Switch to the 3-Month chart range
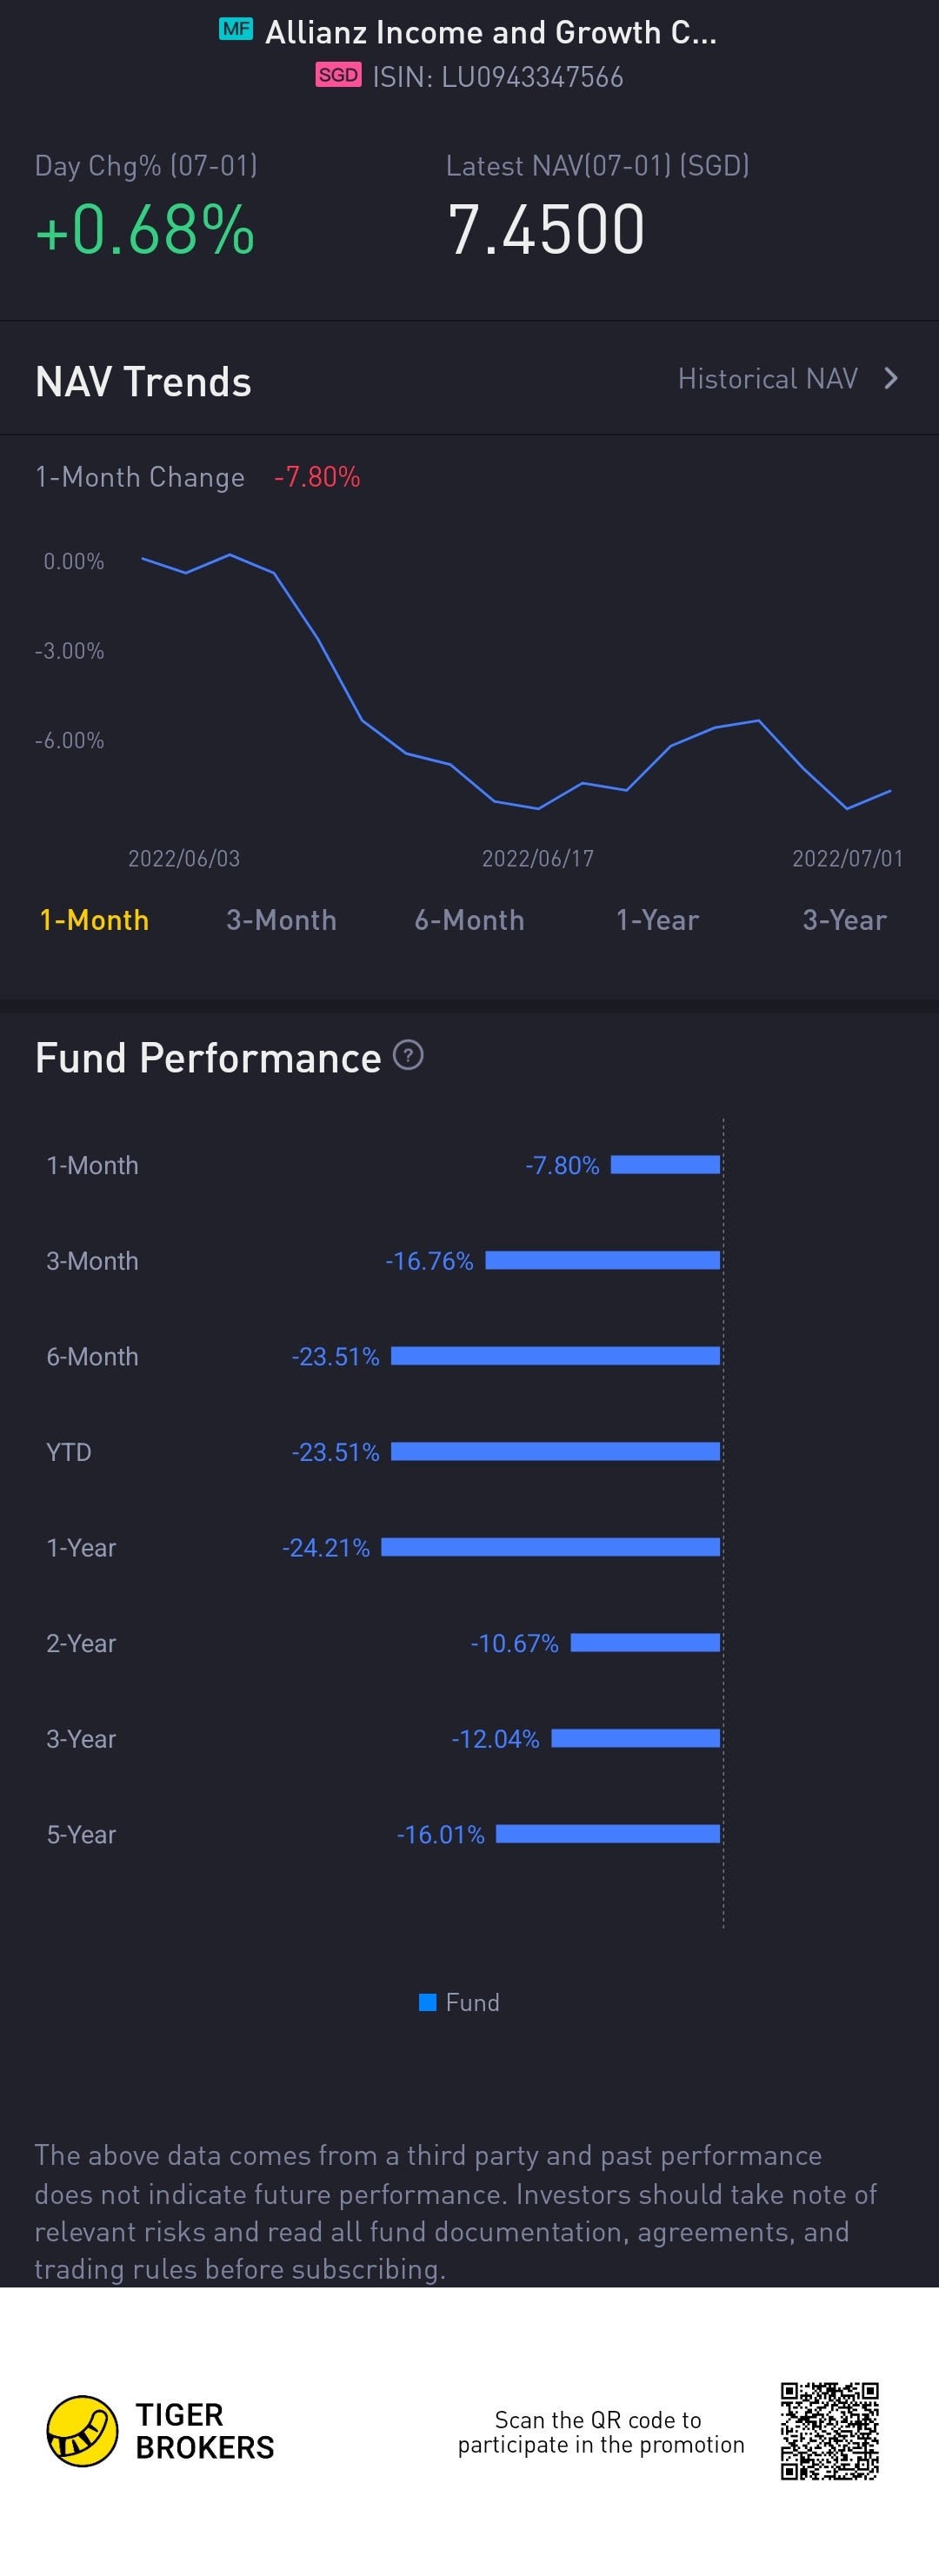This screenshot has height=2576, width=939. pos(281,920)
